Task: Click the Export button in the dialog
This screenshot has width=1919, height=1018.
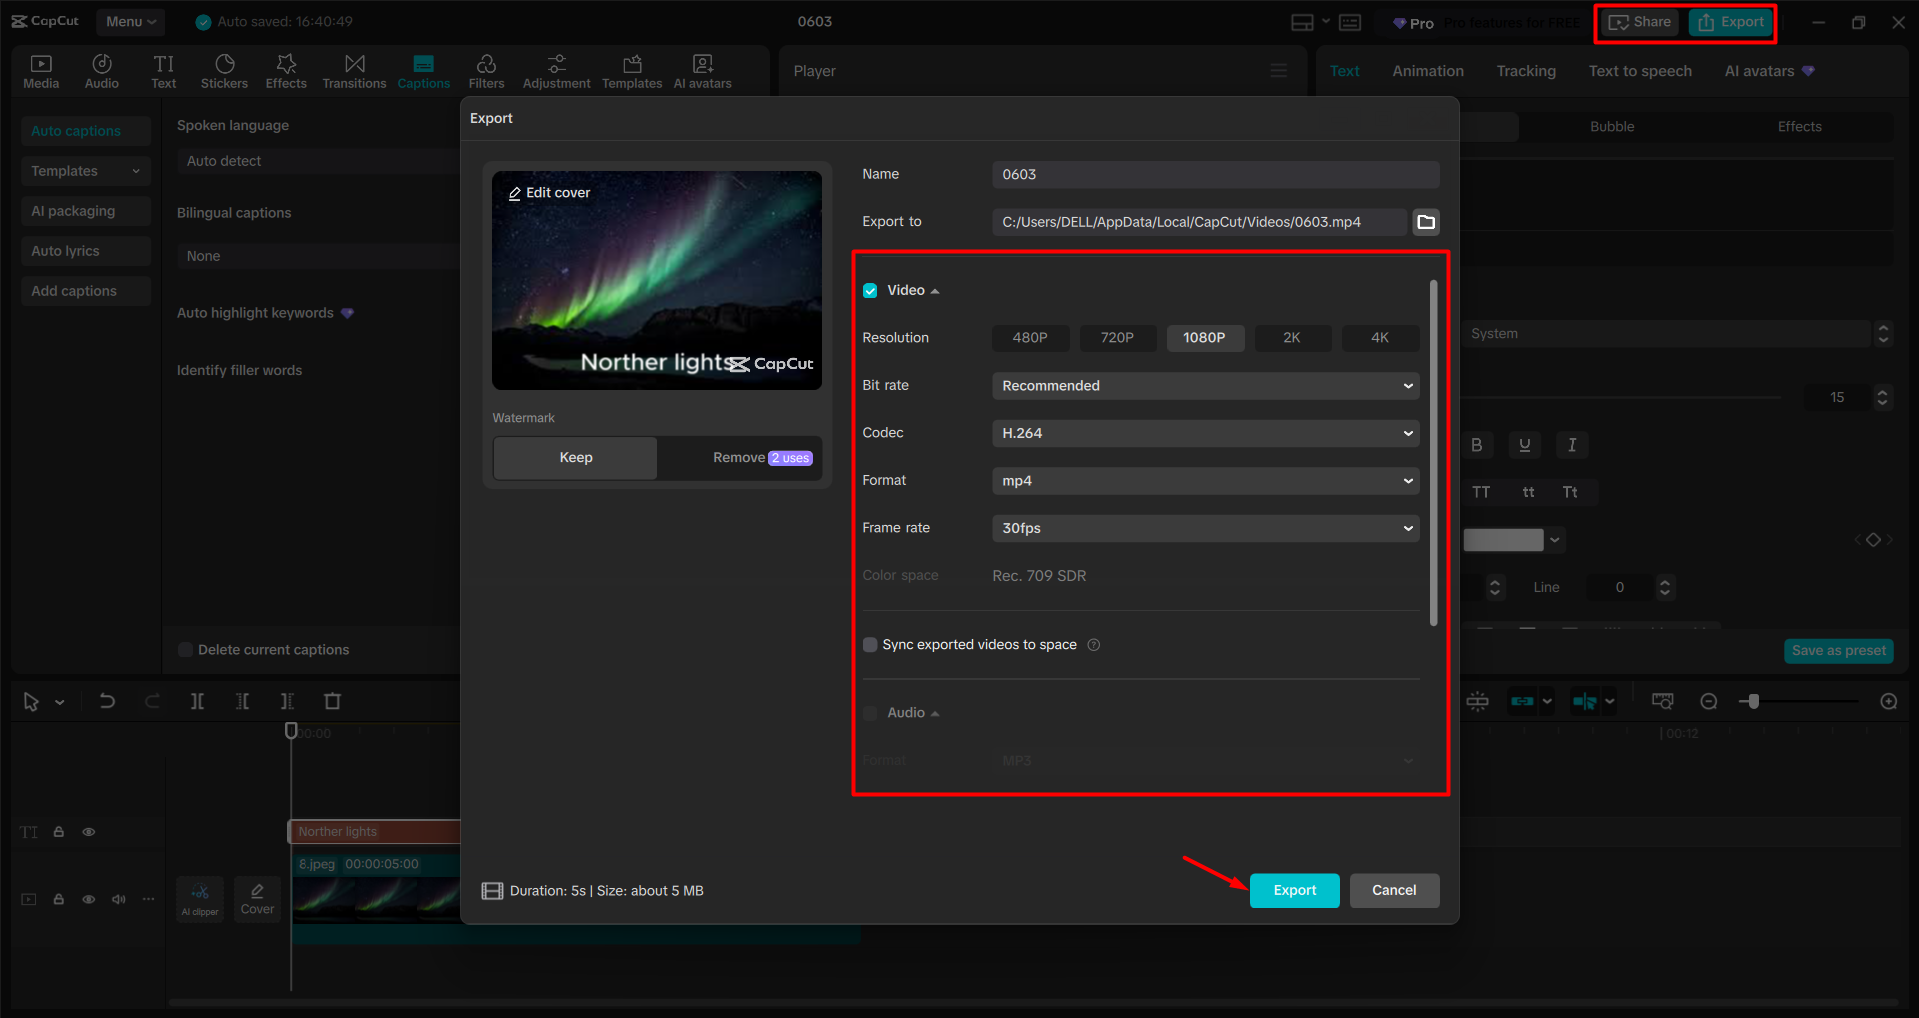Action: 1294,890
